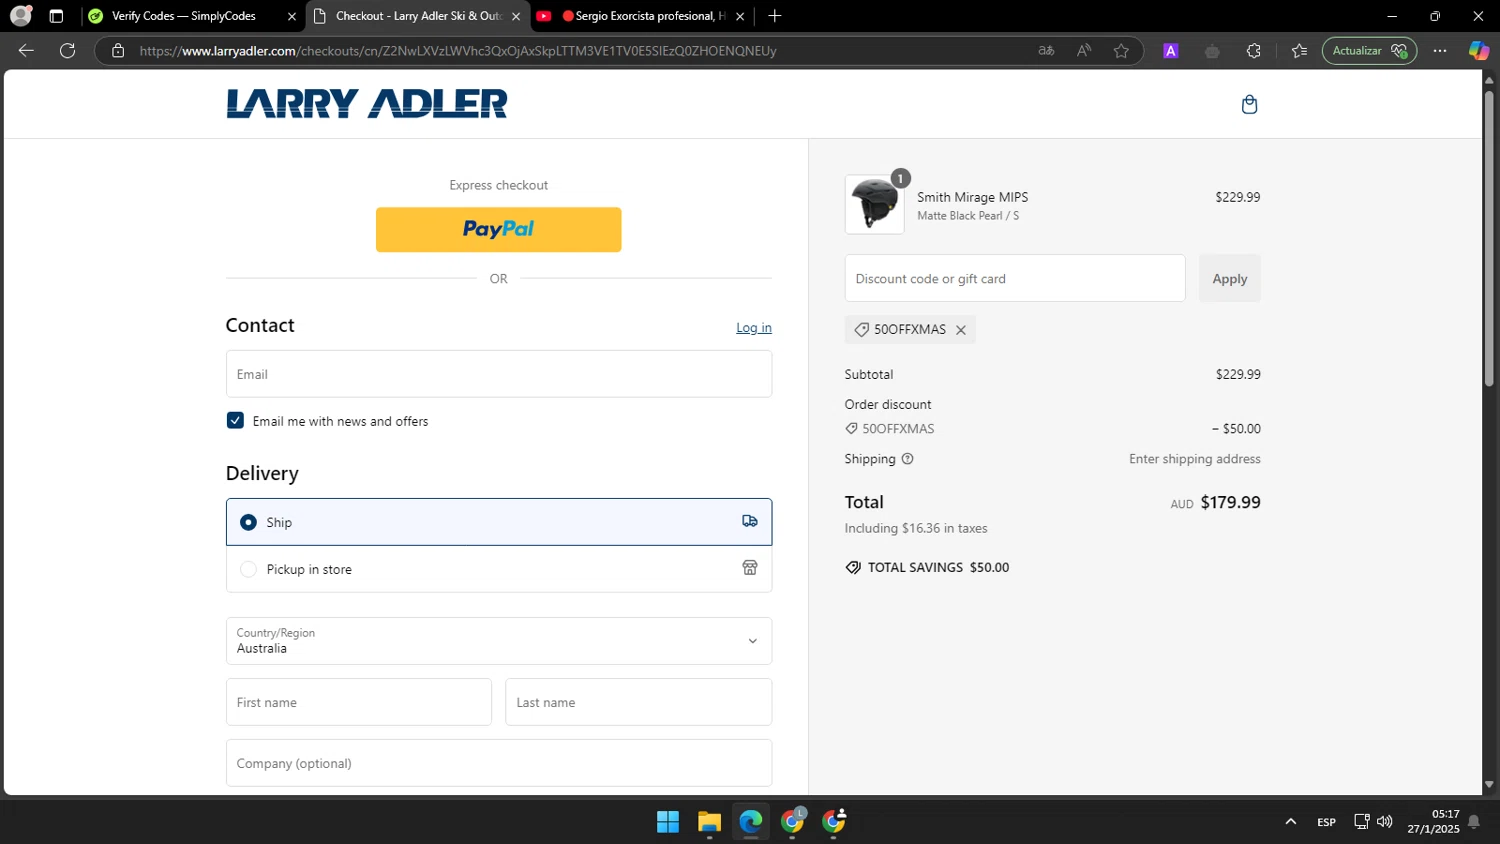1500x844 pixels.
Task: Remove the 50OFFXMAS discount code
Action: (961, 330)
